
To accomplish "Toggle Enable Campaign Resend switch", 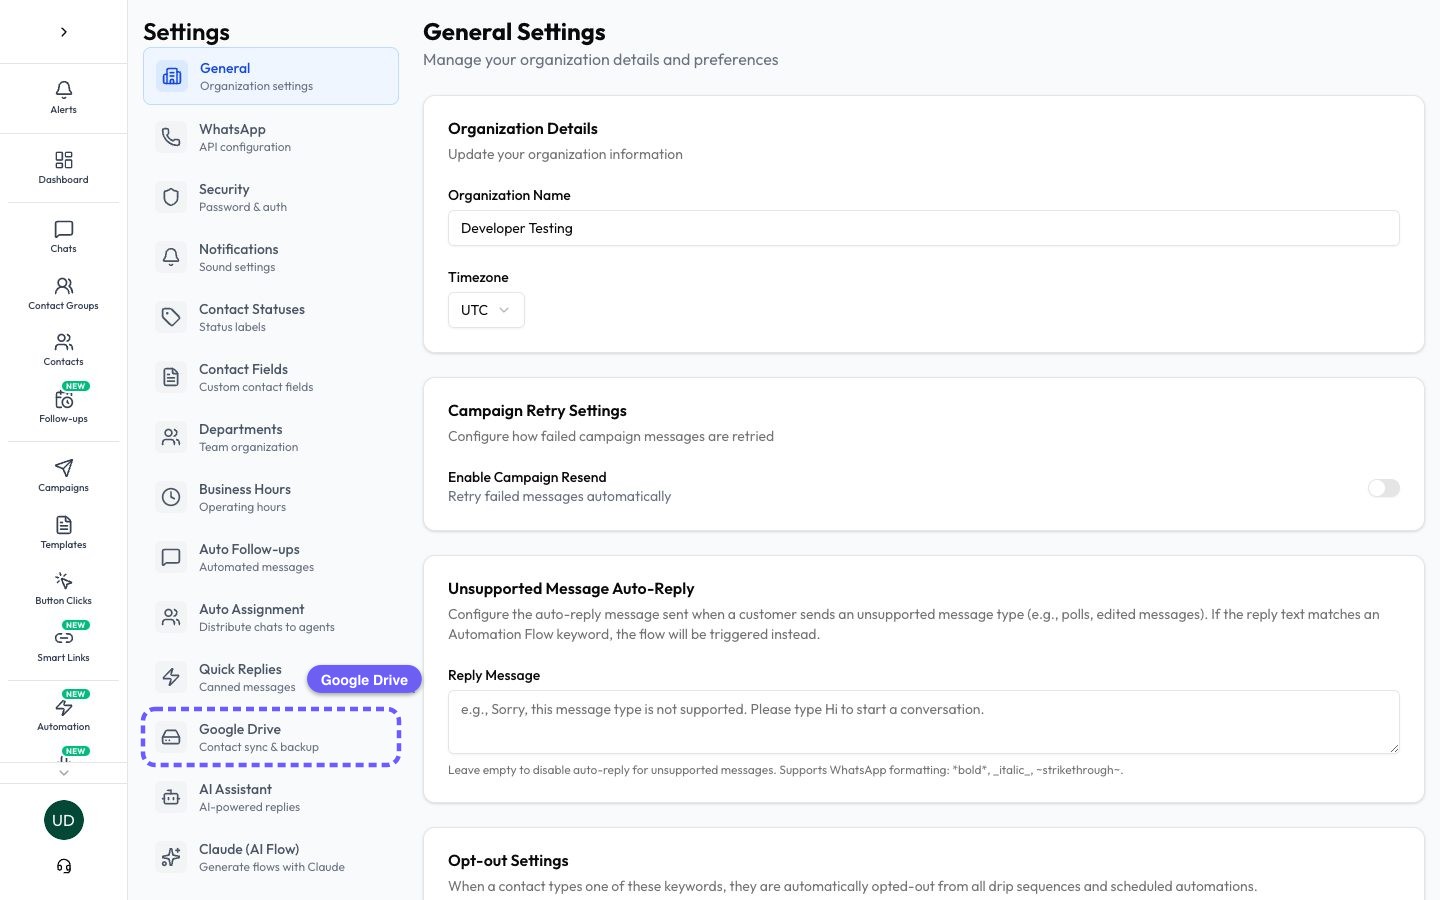I will [x=1384, y=488].
